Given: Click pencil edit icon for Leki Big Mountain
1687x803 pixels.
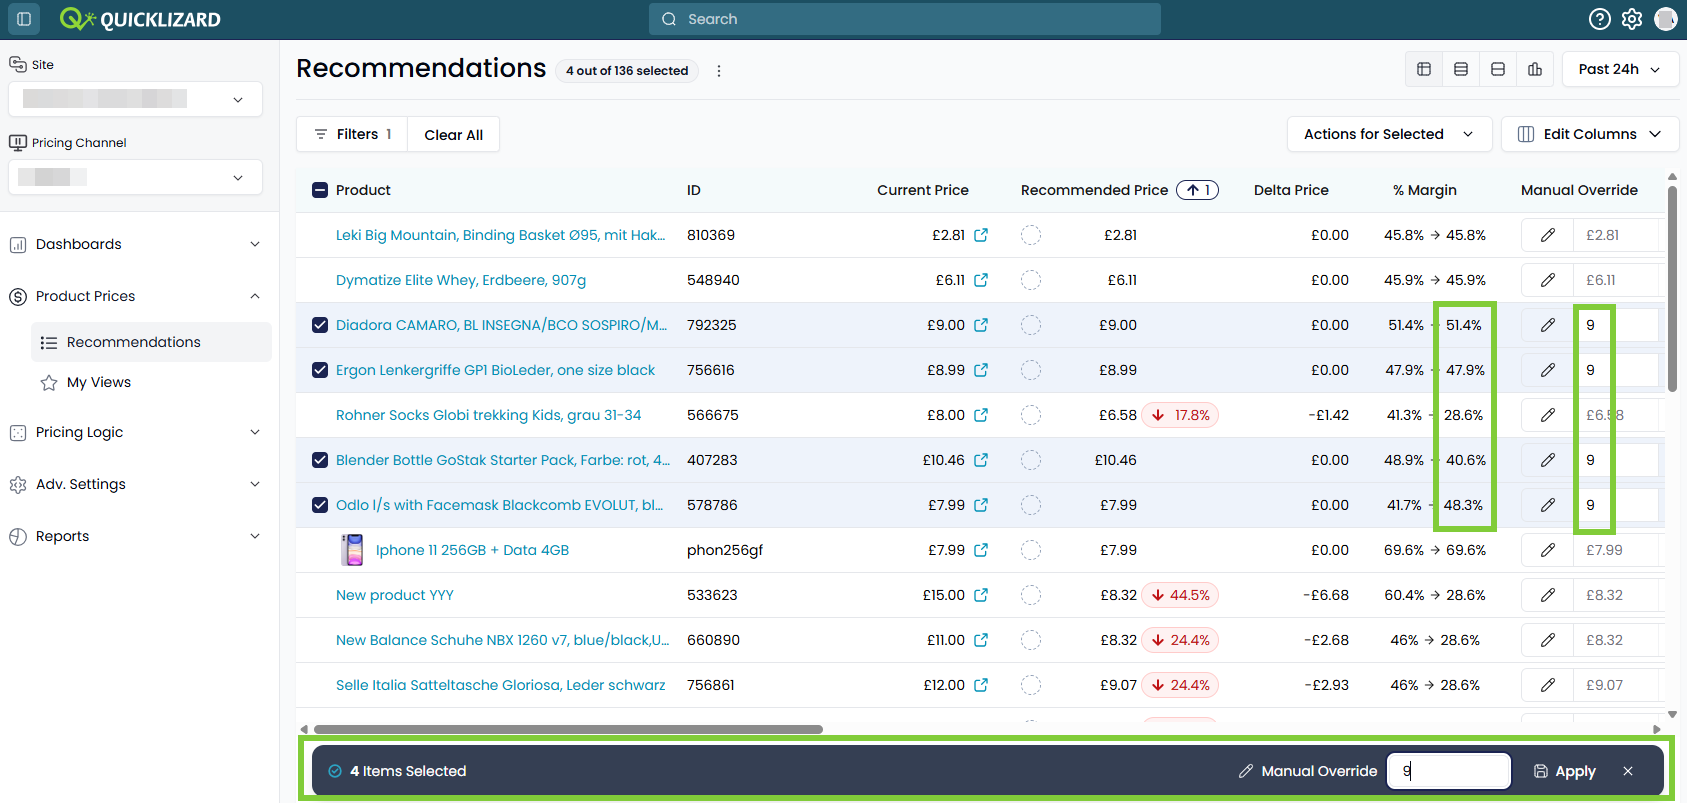Looking at the screenshot, I should point(1548,235).
